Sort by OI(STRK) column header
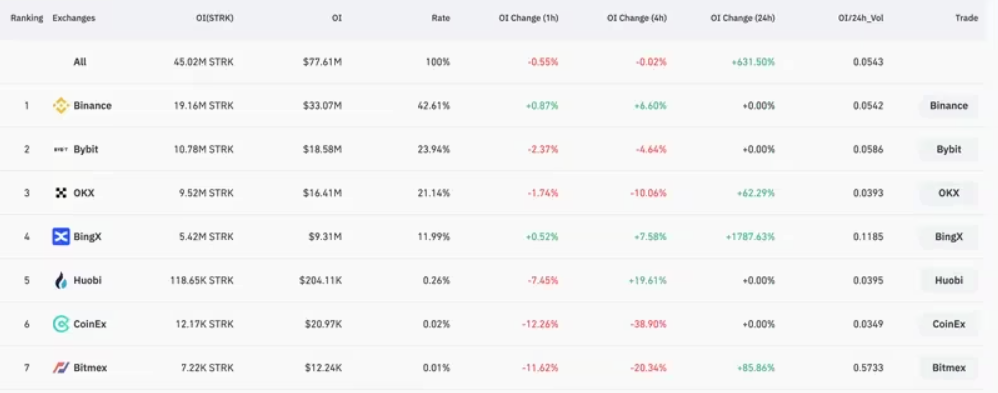 (215, 18)
